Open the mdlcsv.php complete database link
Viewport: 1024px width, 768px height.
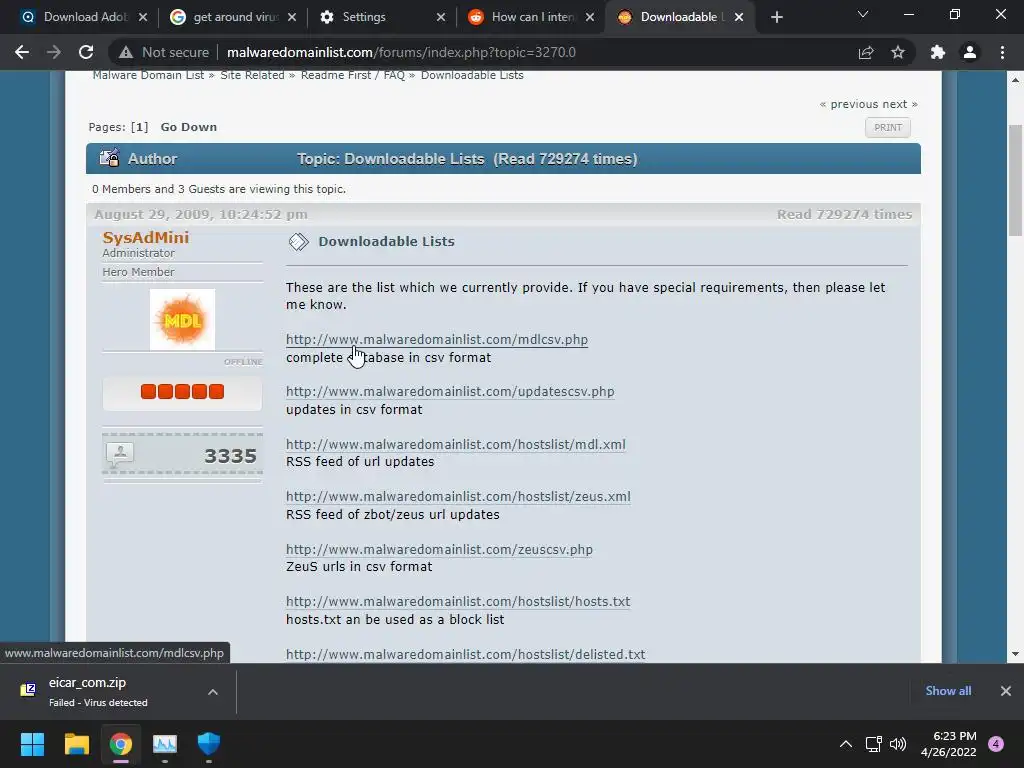tap(437, 340)
